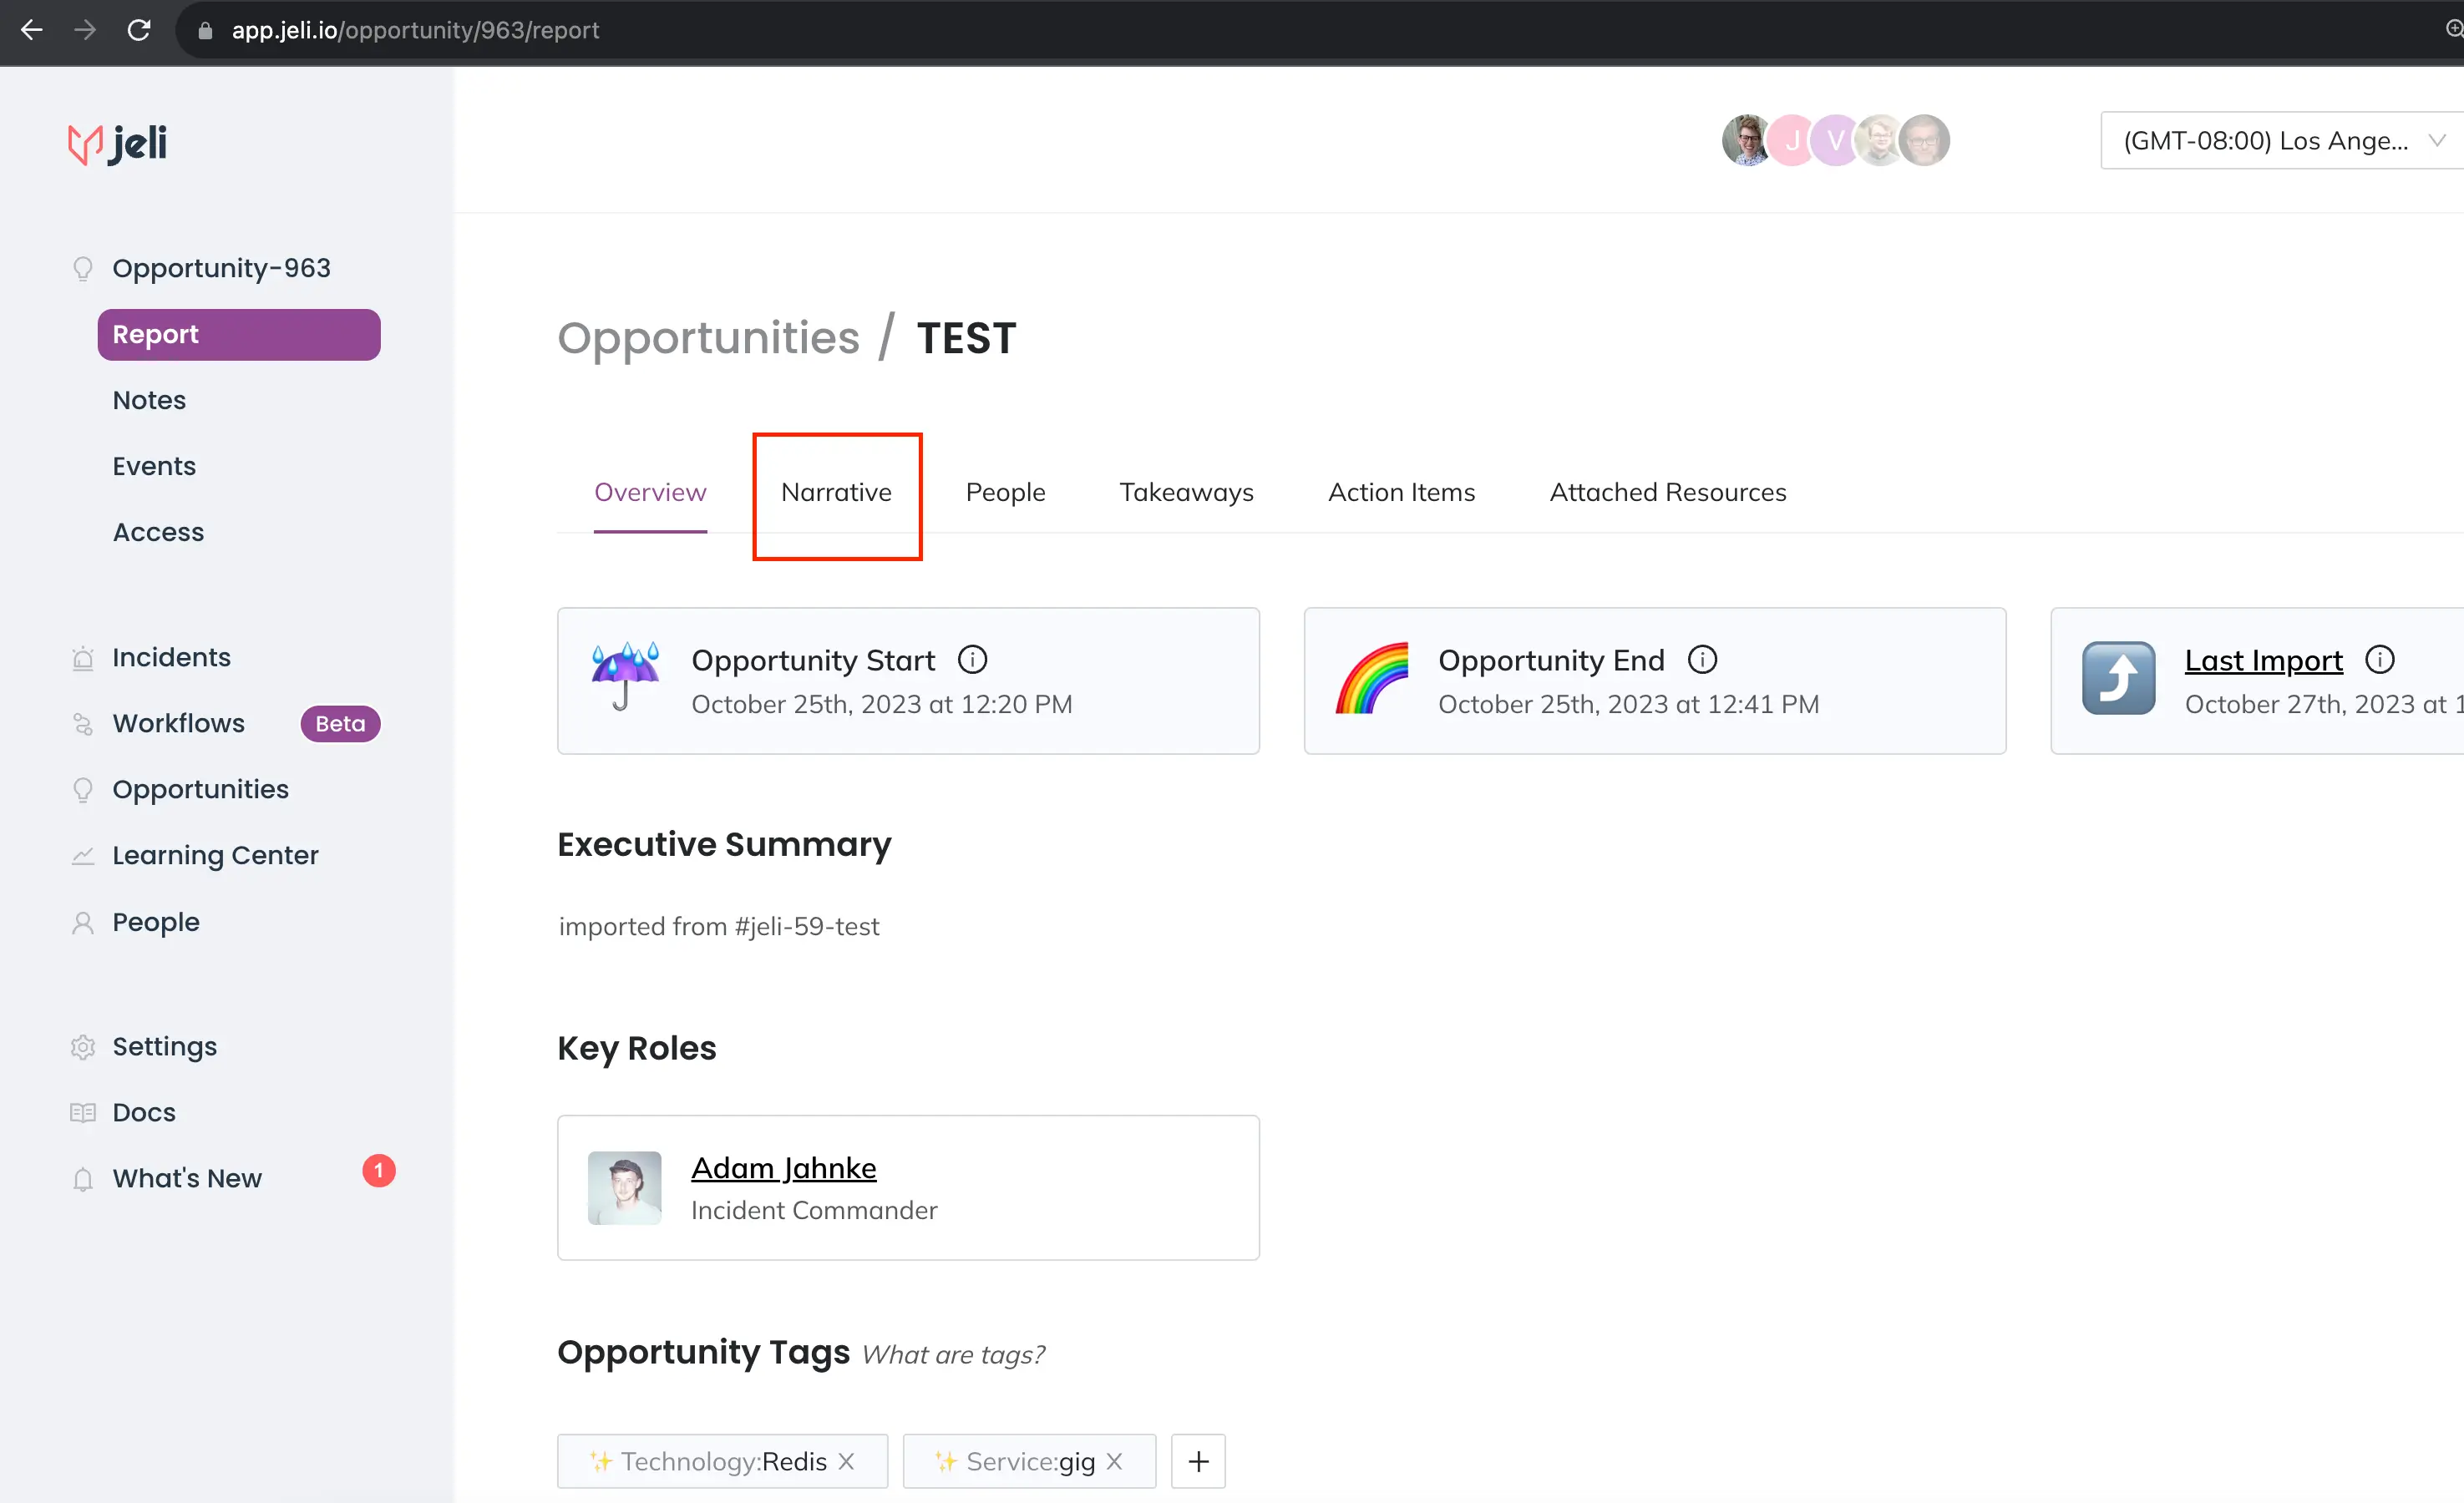
Task: Open Adam Jahnke's profile link
Action: [783, 1168]
